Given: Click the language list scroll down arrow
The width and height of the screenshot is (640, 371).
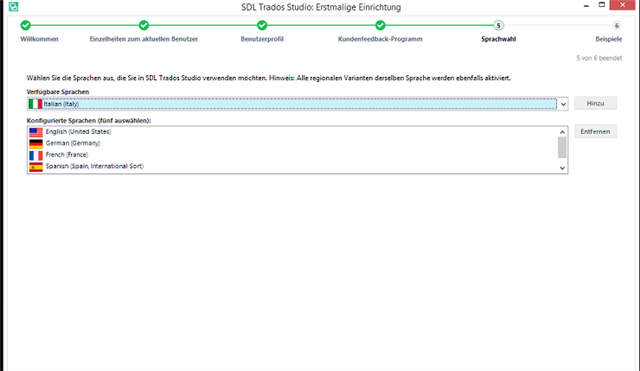Looking at the screenshot, I should (562, 168).
